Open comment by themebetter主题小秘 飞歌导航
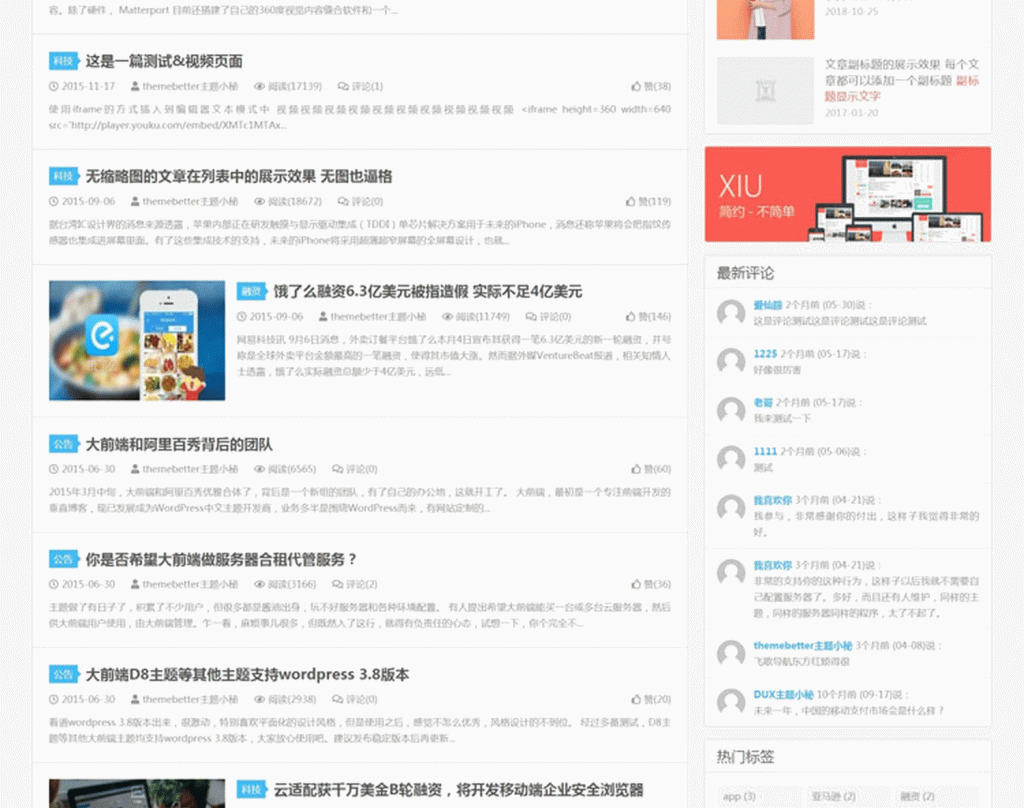Screen dimensions: 1024x808 tap(802, 662)
